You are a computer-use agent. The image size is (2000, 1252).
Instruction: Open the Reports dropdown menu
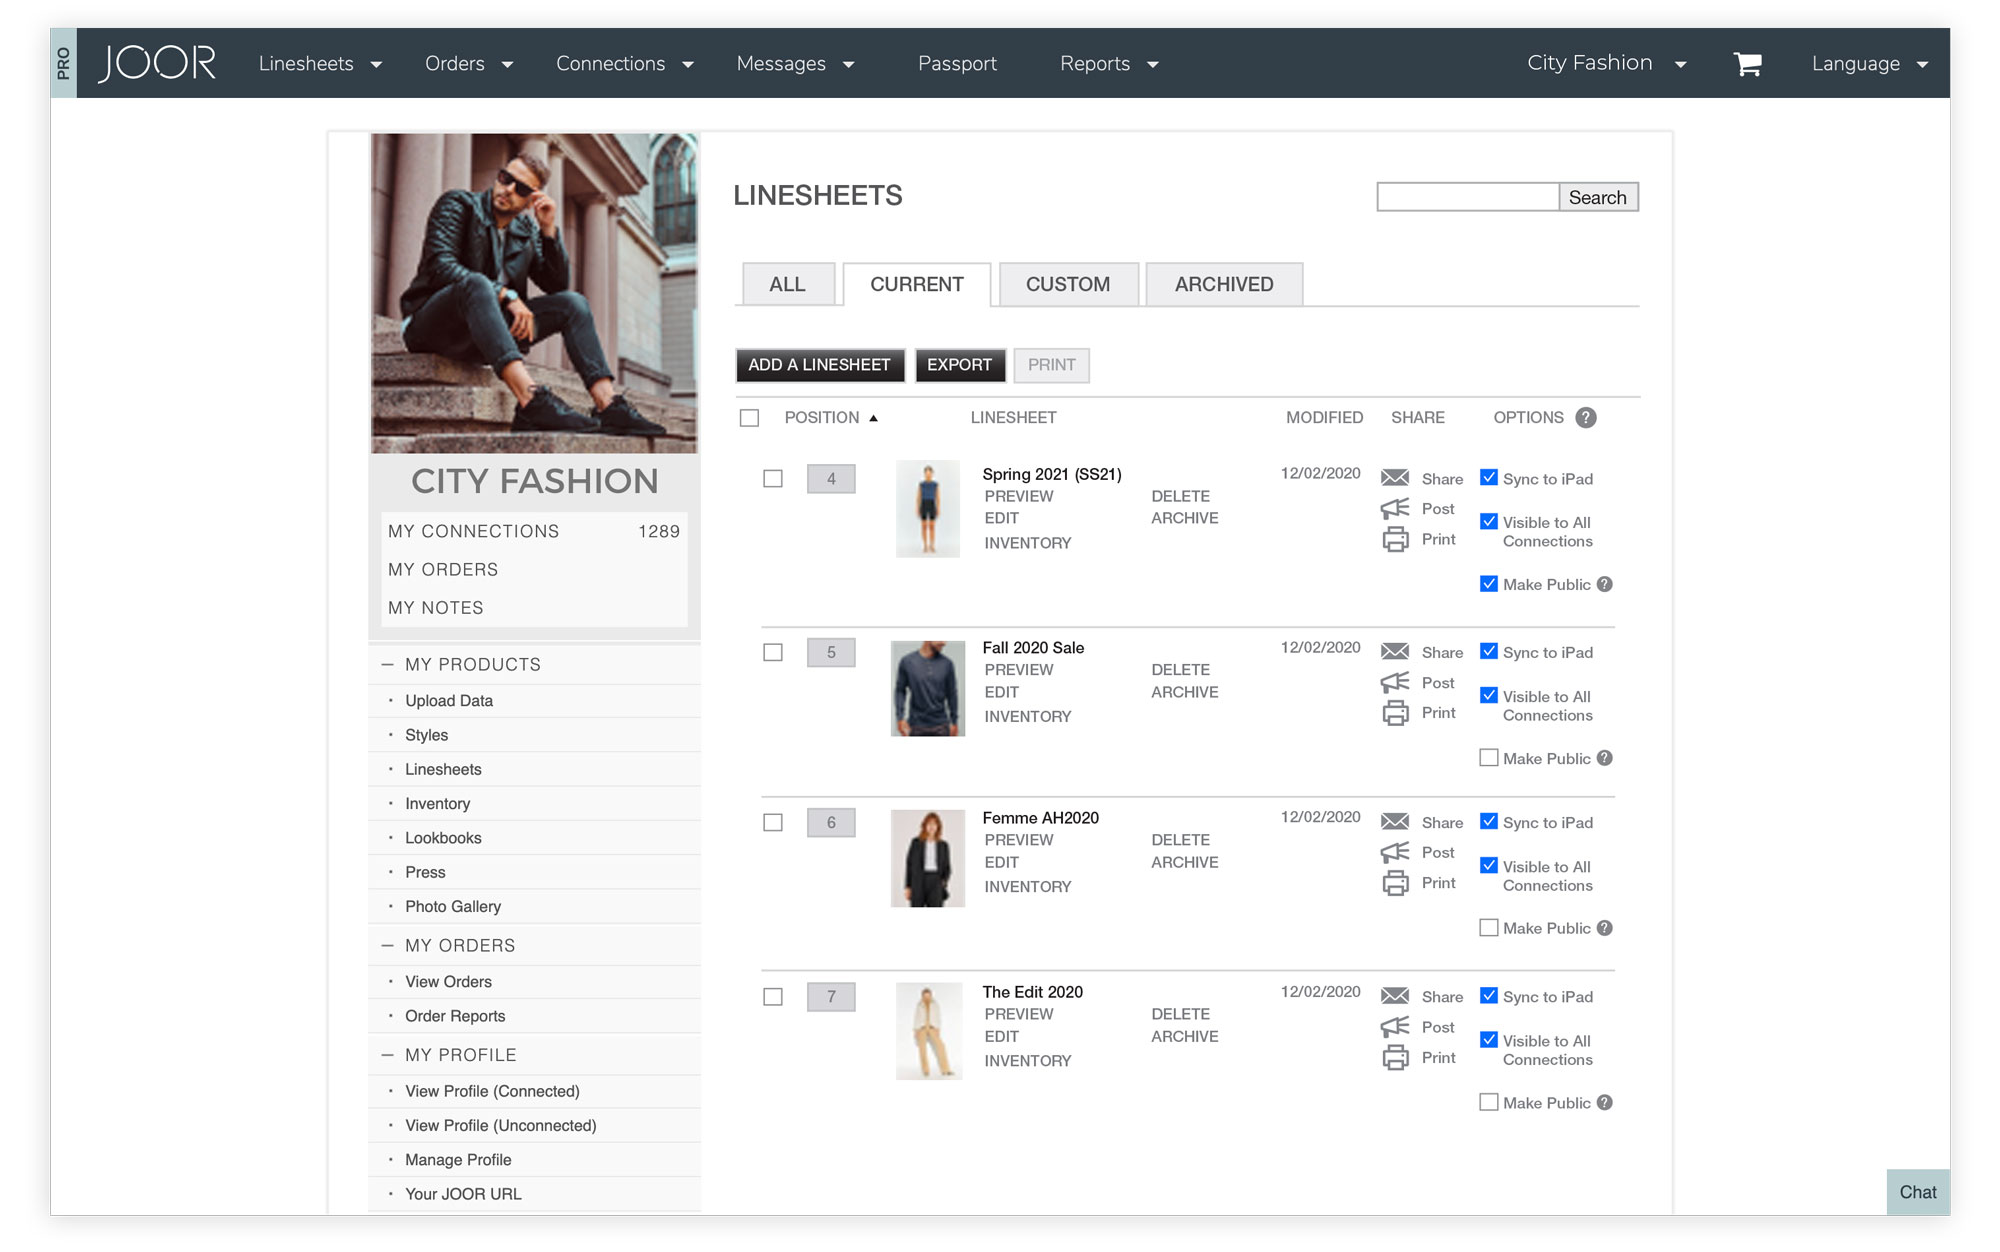[1109, 64]
